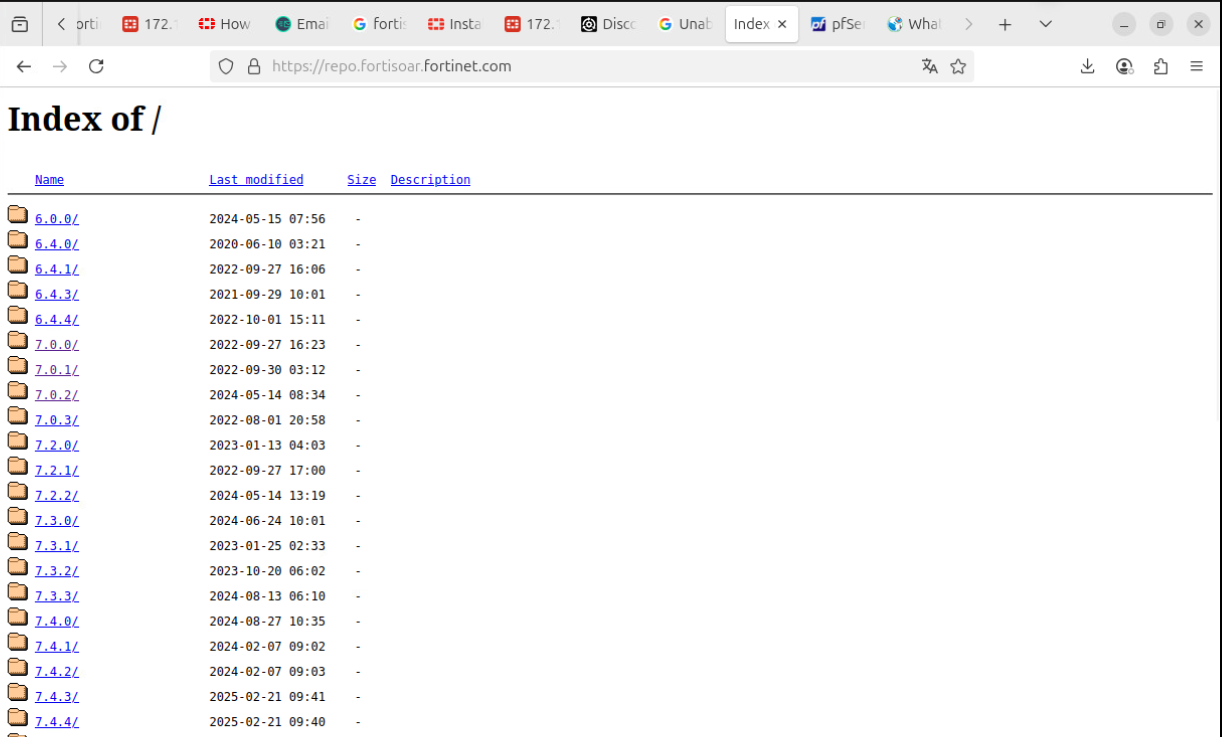Sort listing by Size column
1222x737 pixels.
(361, 180)
